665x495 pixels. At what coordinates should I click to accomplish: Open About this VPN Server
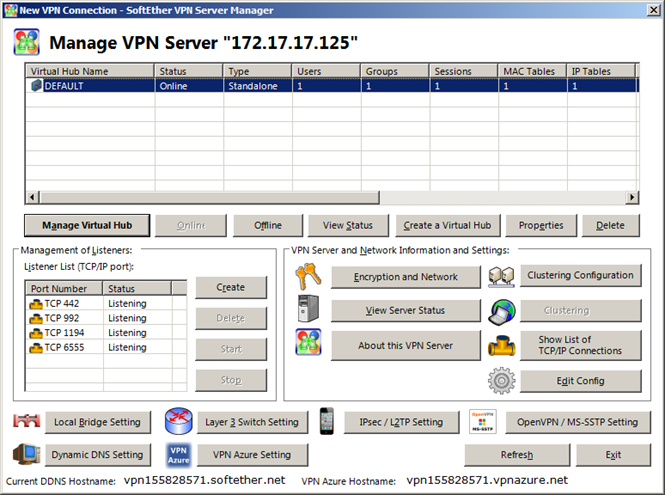coord(406,345)
